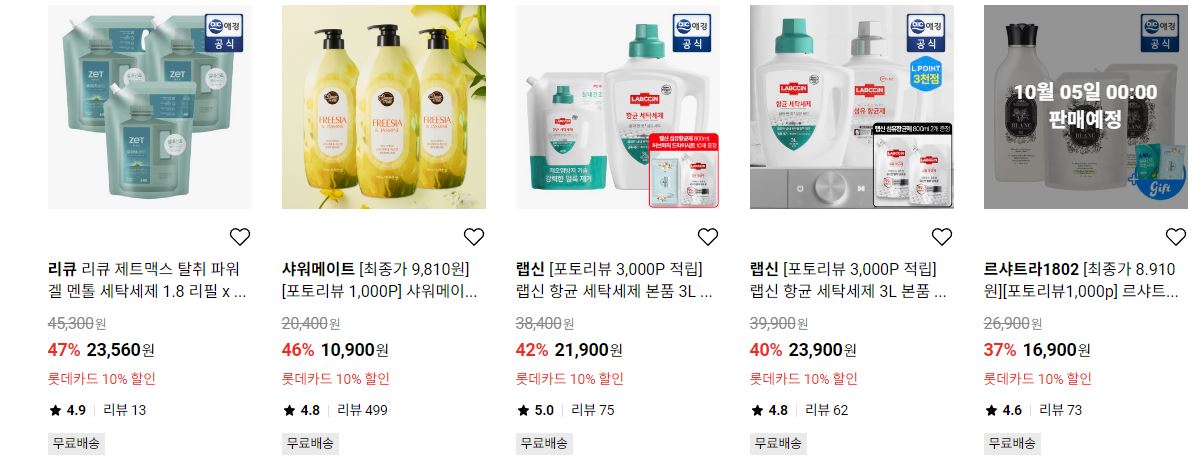This screenshot has width=1203, height=470.
Task: Tap the heart icon for 르샤트라1802
Action: [x=1176, y=237]
